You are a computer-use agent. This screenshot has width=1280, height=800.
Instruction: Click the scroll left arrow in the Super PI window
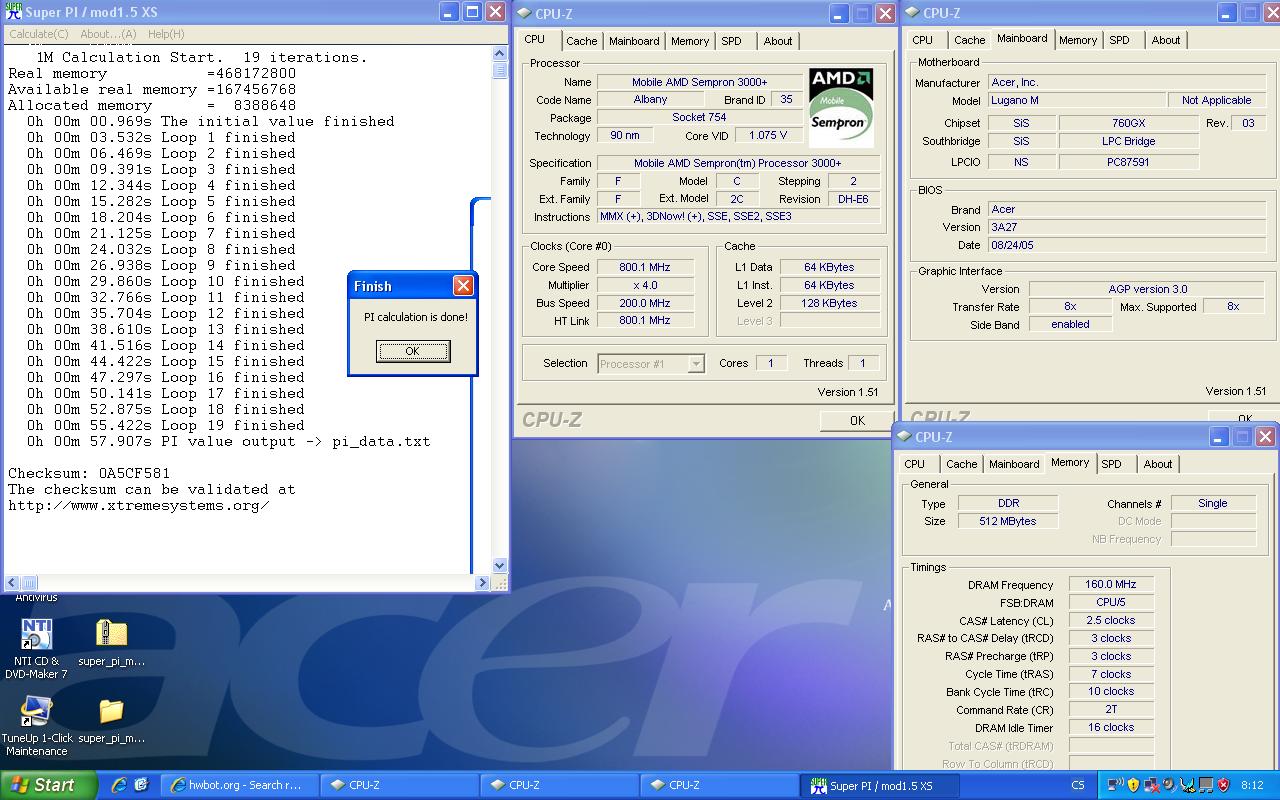click(x=12, y=582)
